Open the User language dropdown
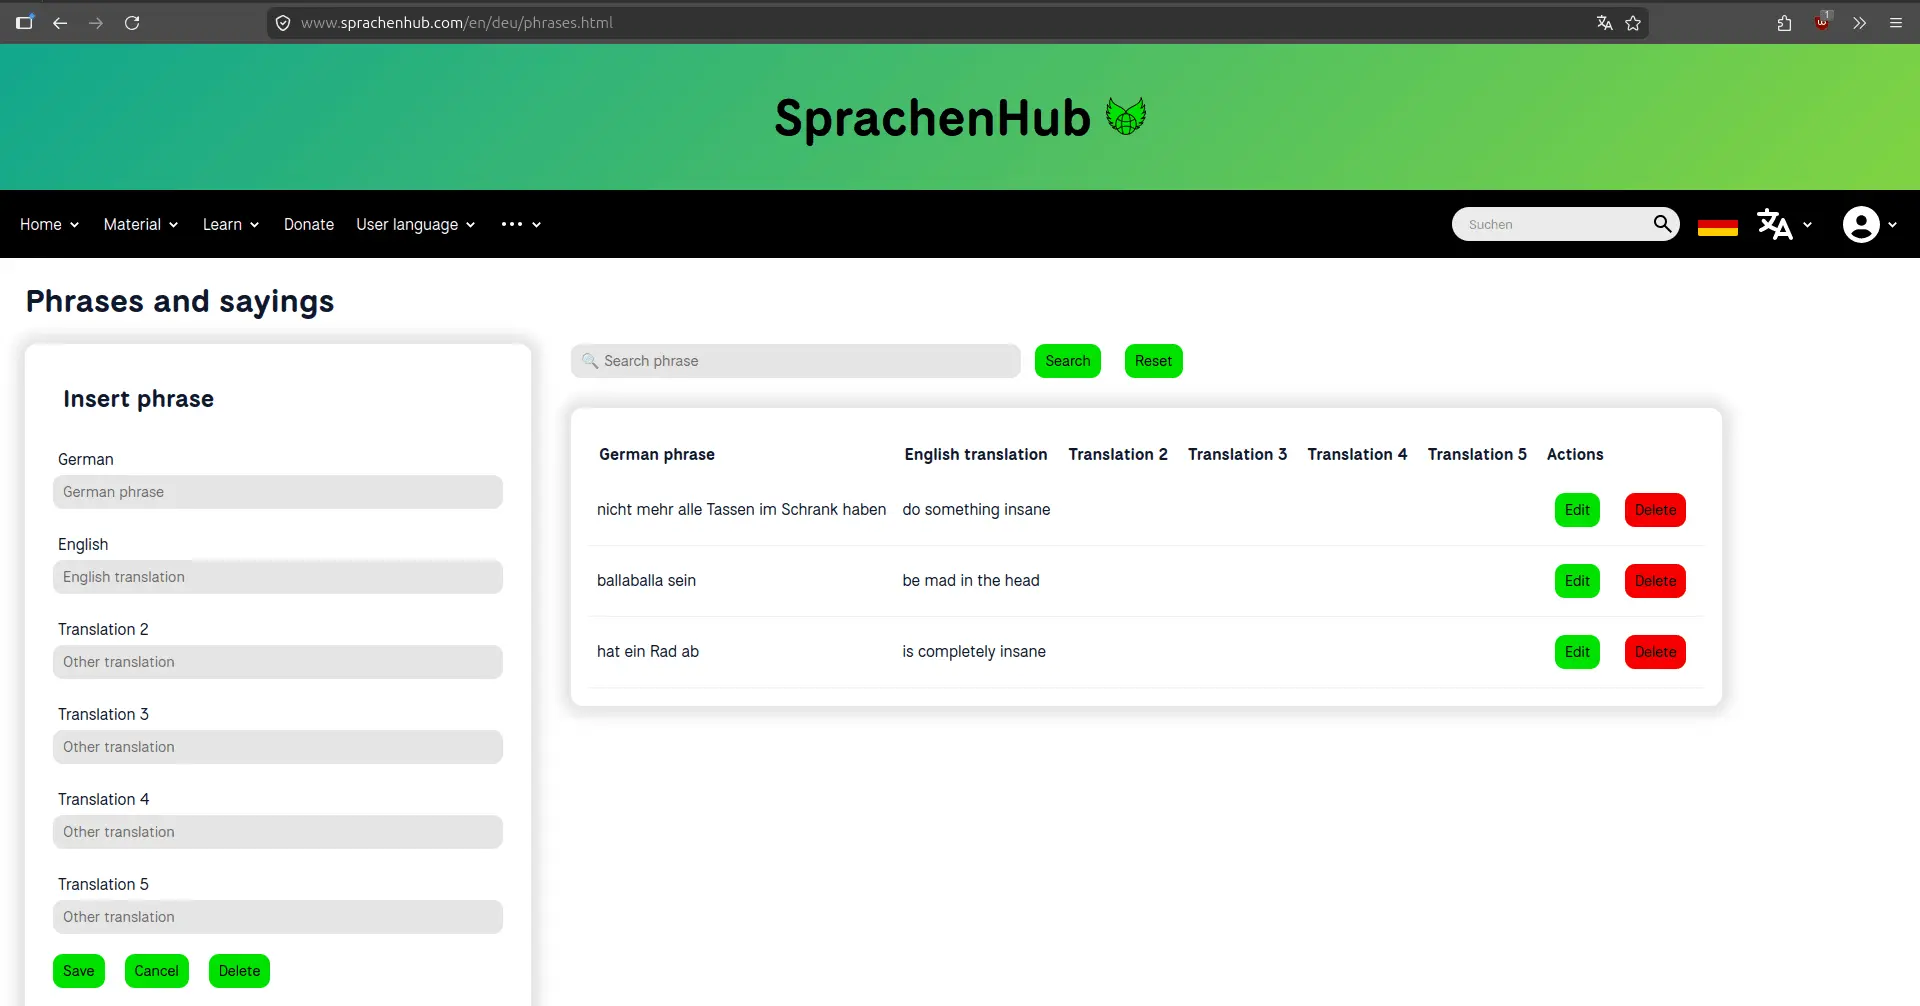The height and width of the screenshot is (1006, 1920). coord(415,224)
